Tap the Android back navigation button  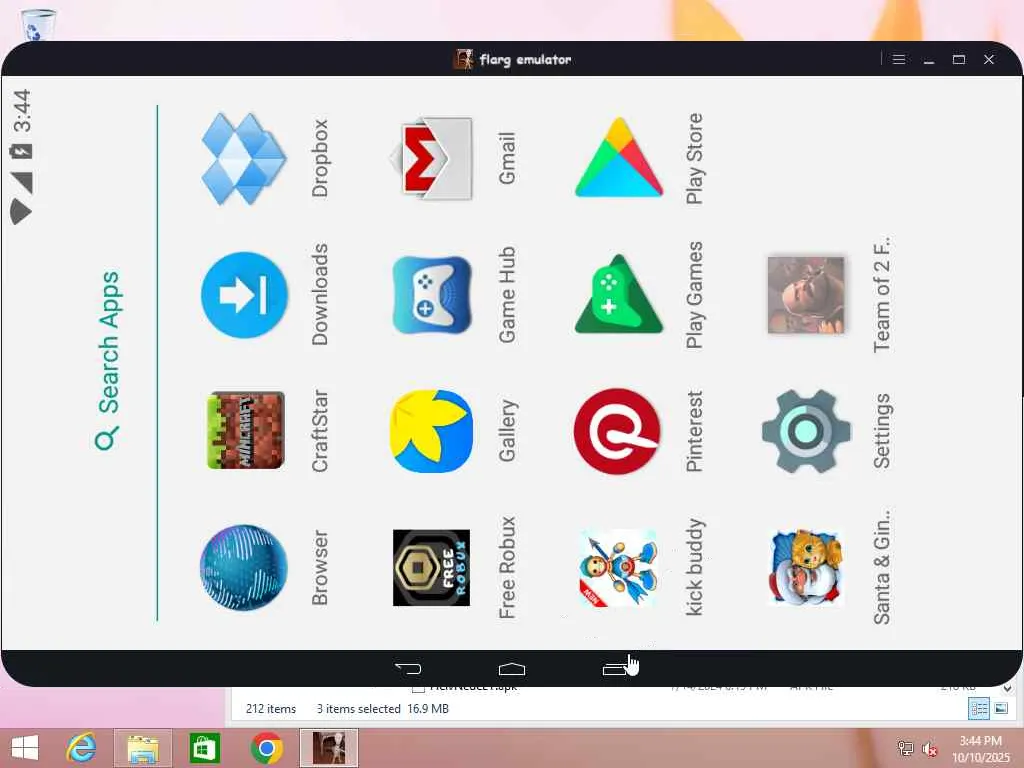[x=408, y=669]
